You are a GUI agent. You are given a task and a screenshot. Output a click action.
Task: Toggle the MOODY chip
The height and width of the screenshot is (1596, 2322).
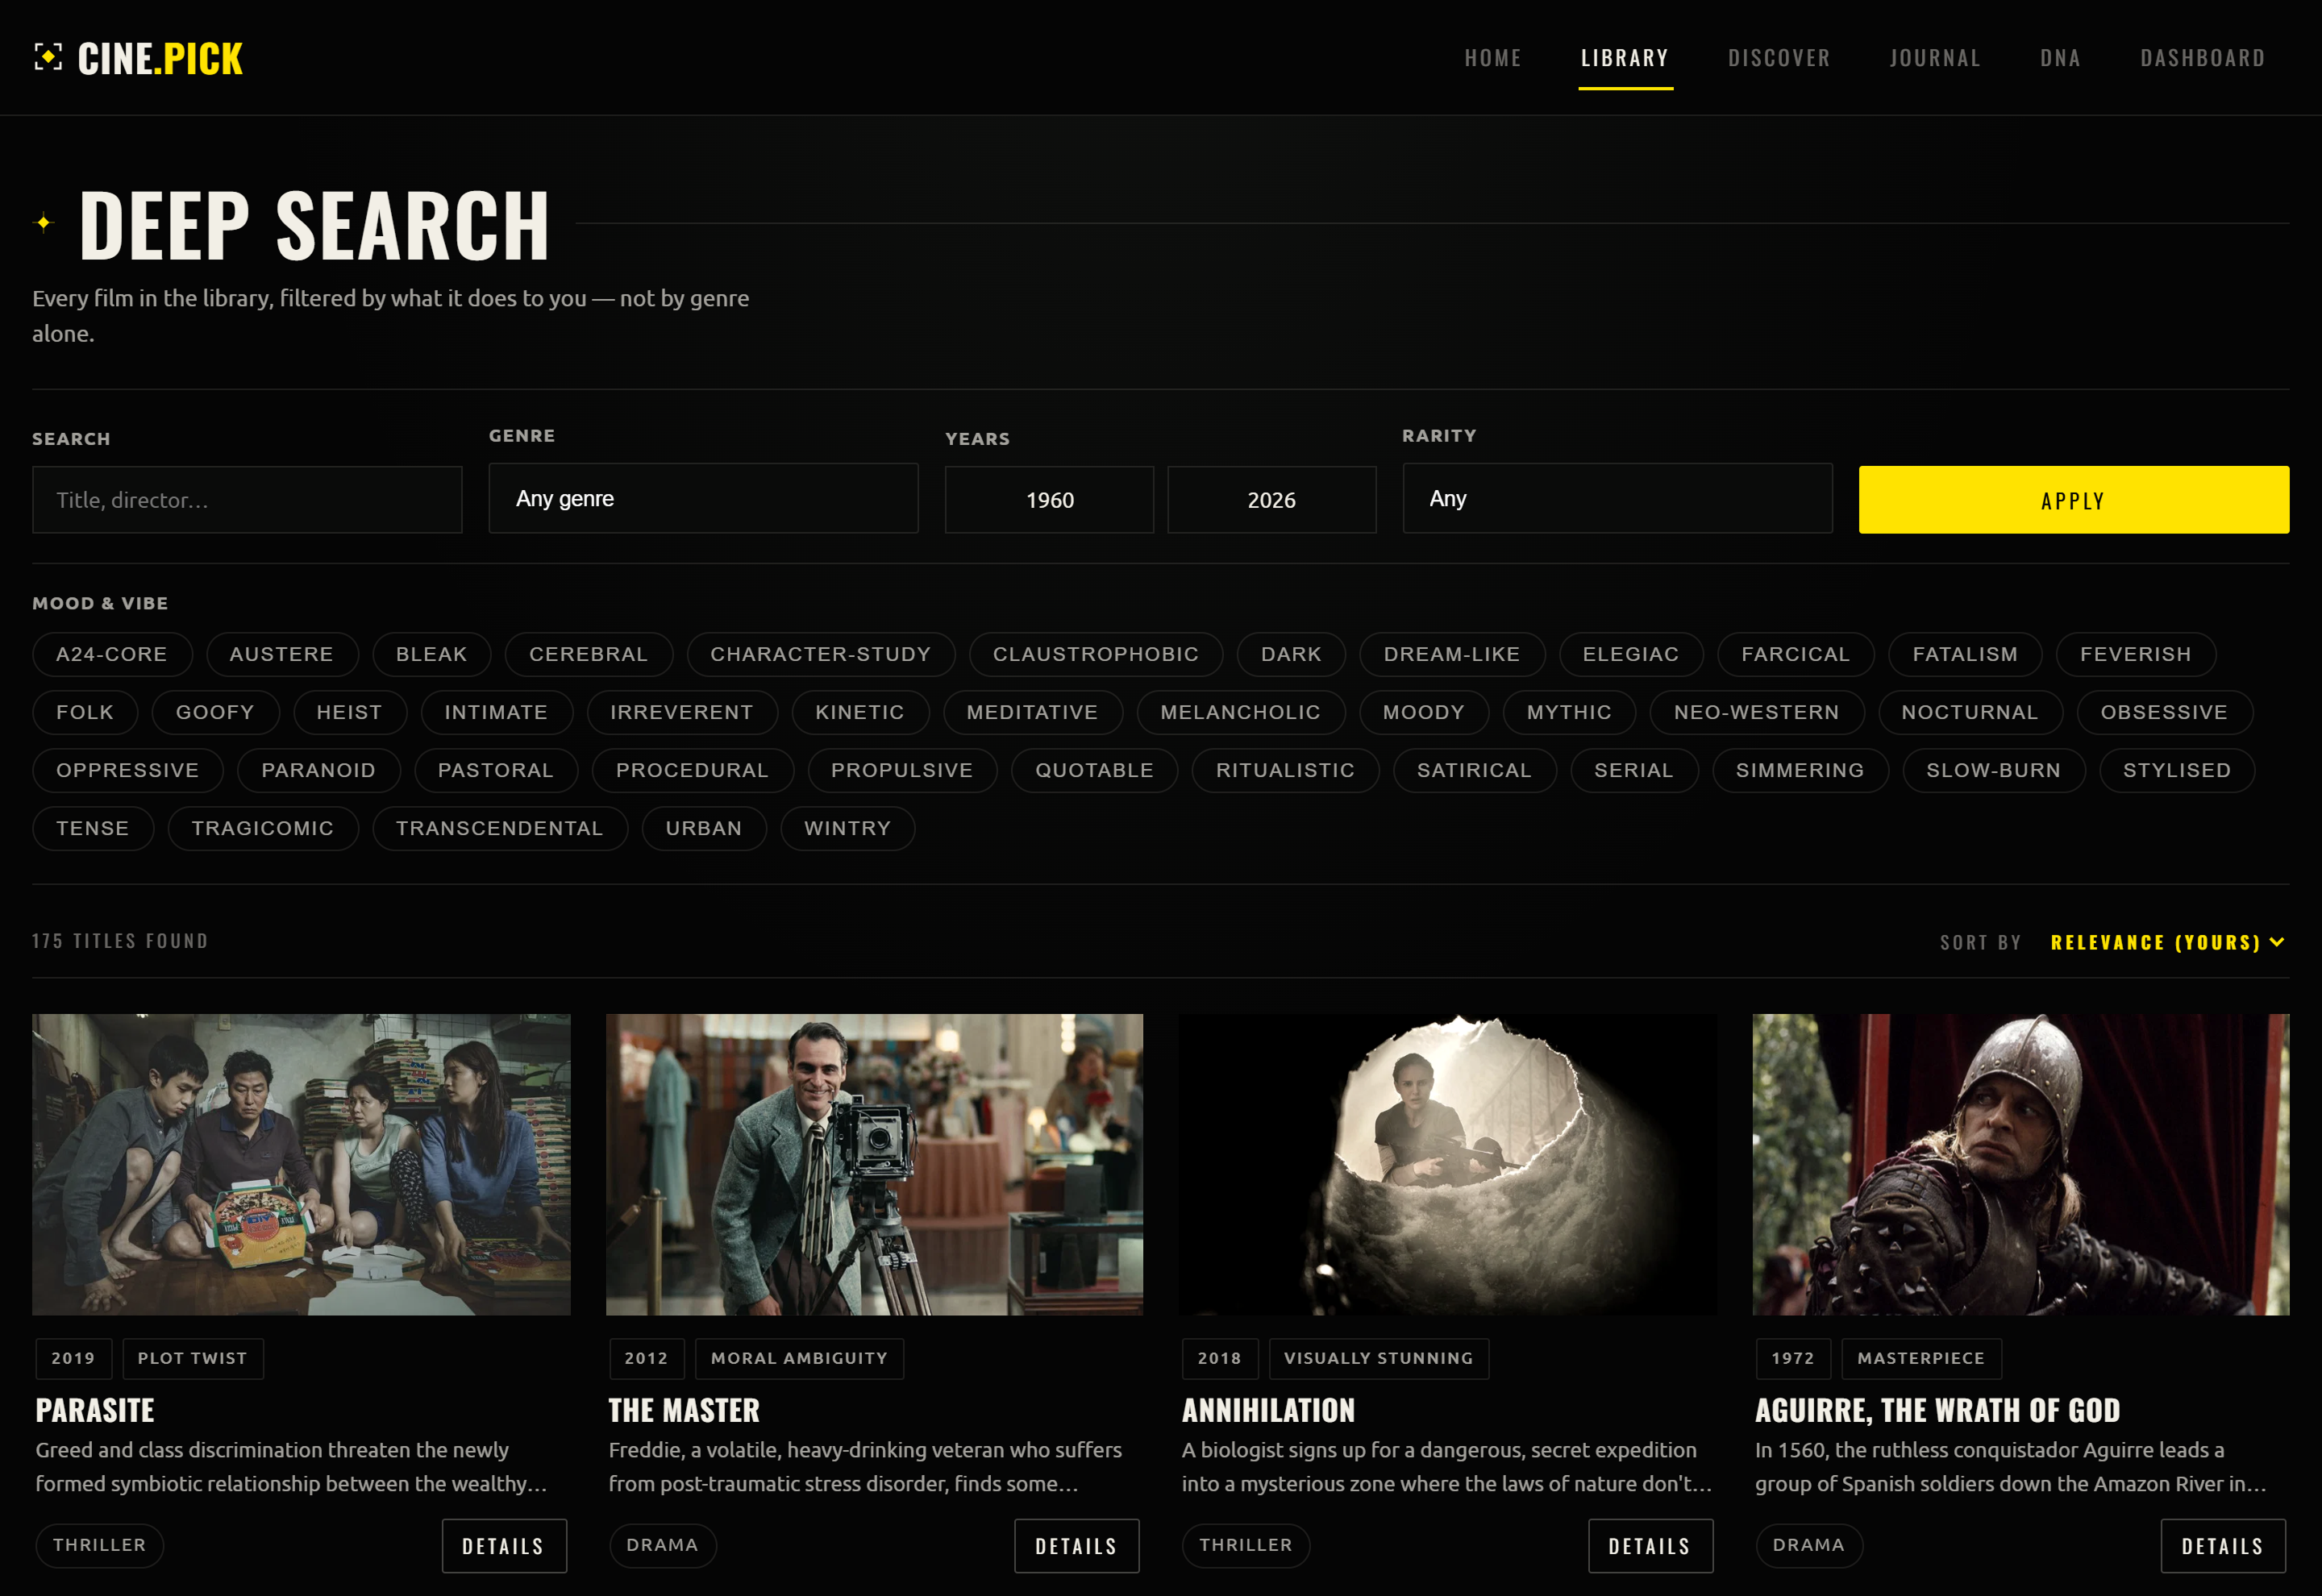(1423, 712)
